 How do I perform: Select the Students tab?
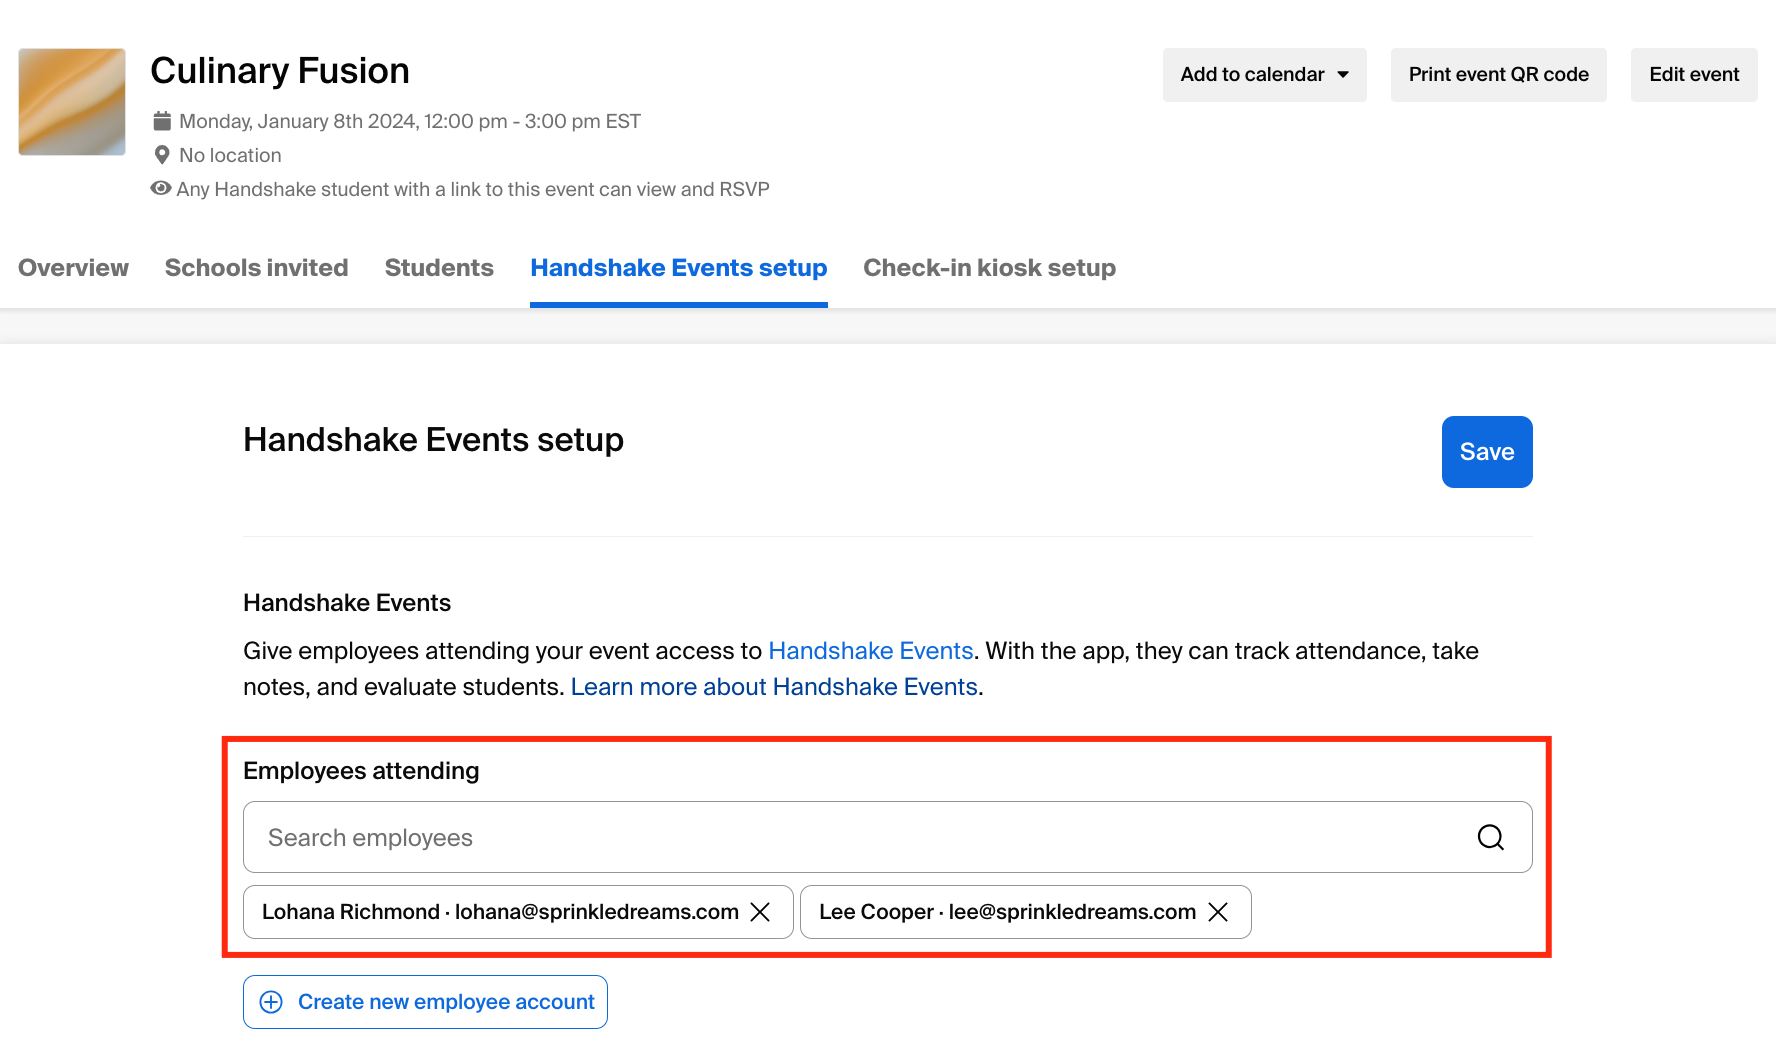click(x=439, y=268)
